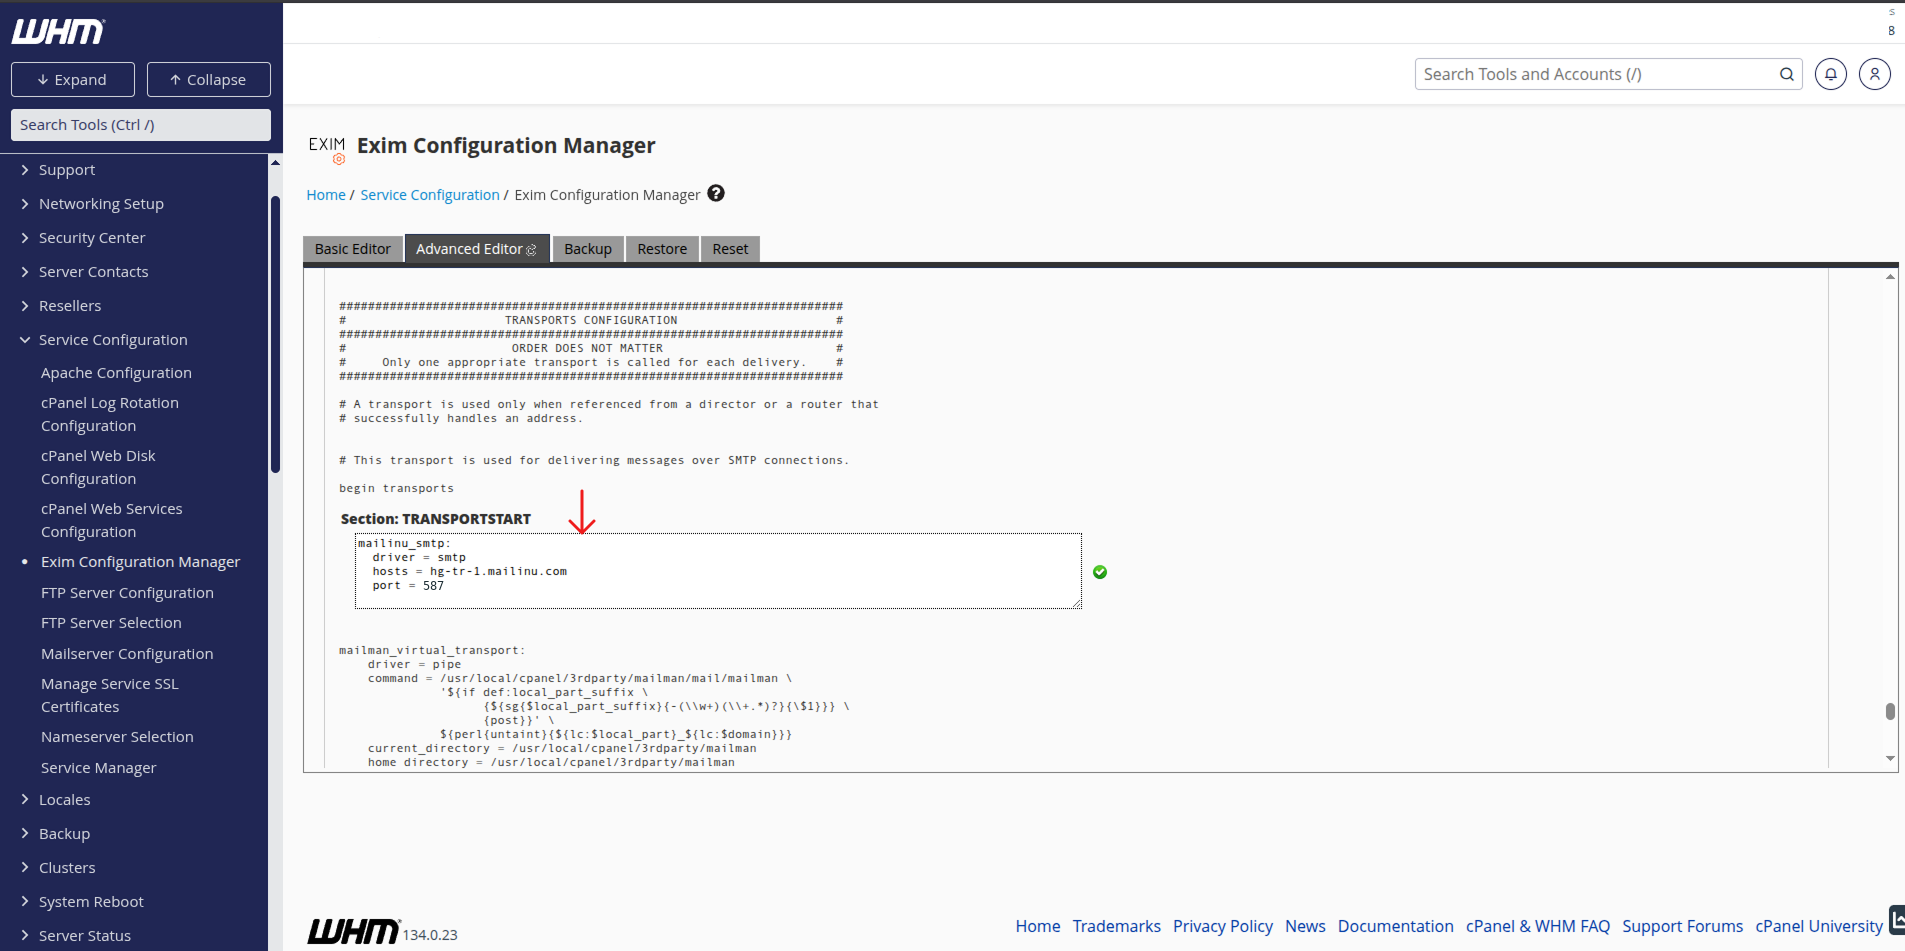Viewport: 1905px width, 951px height.
Task: Expand the Networking Setup section
Action: coord(101,204)
